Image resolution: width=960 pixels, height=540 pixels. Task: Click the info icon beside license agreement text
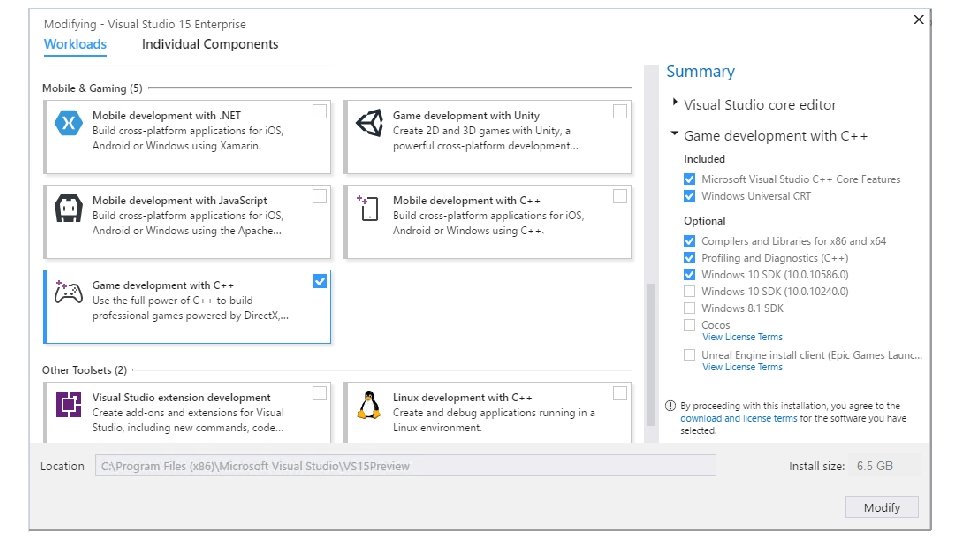pos(672,406)
